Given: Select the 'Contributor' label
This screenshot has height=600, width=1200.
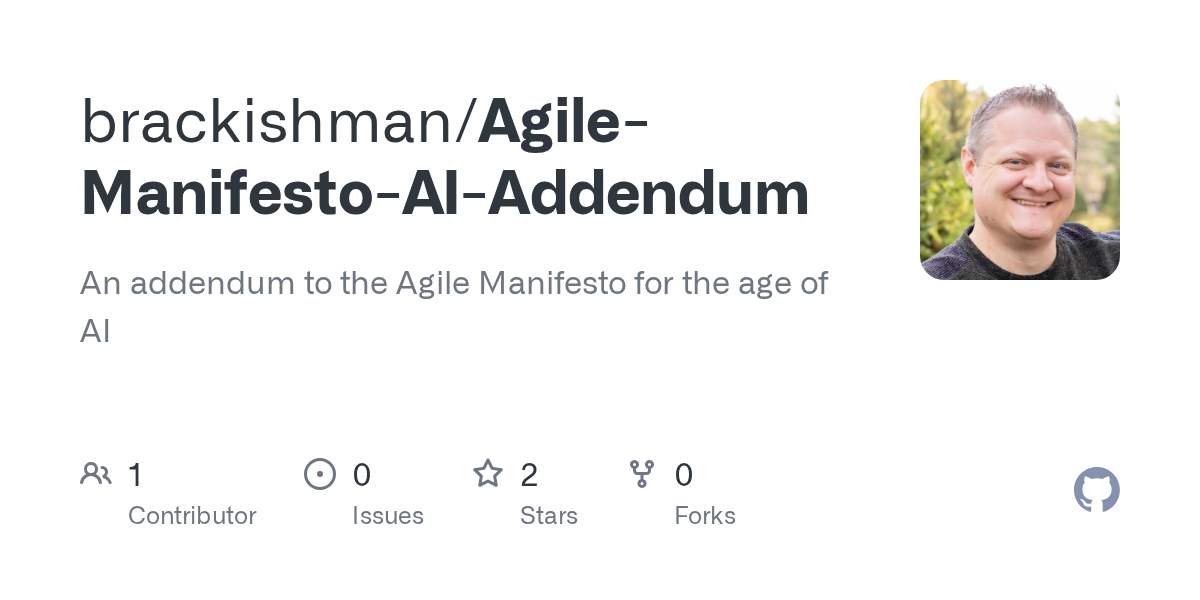Looking at the screenshot, I should (x=192, y=516).
